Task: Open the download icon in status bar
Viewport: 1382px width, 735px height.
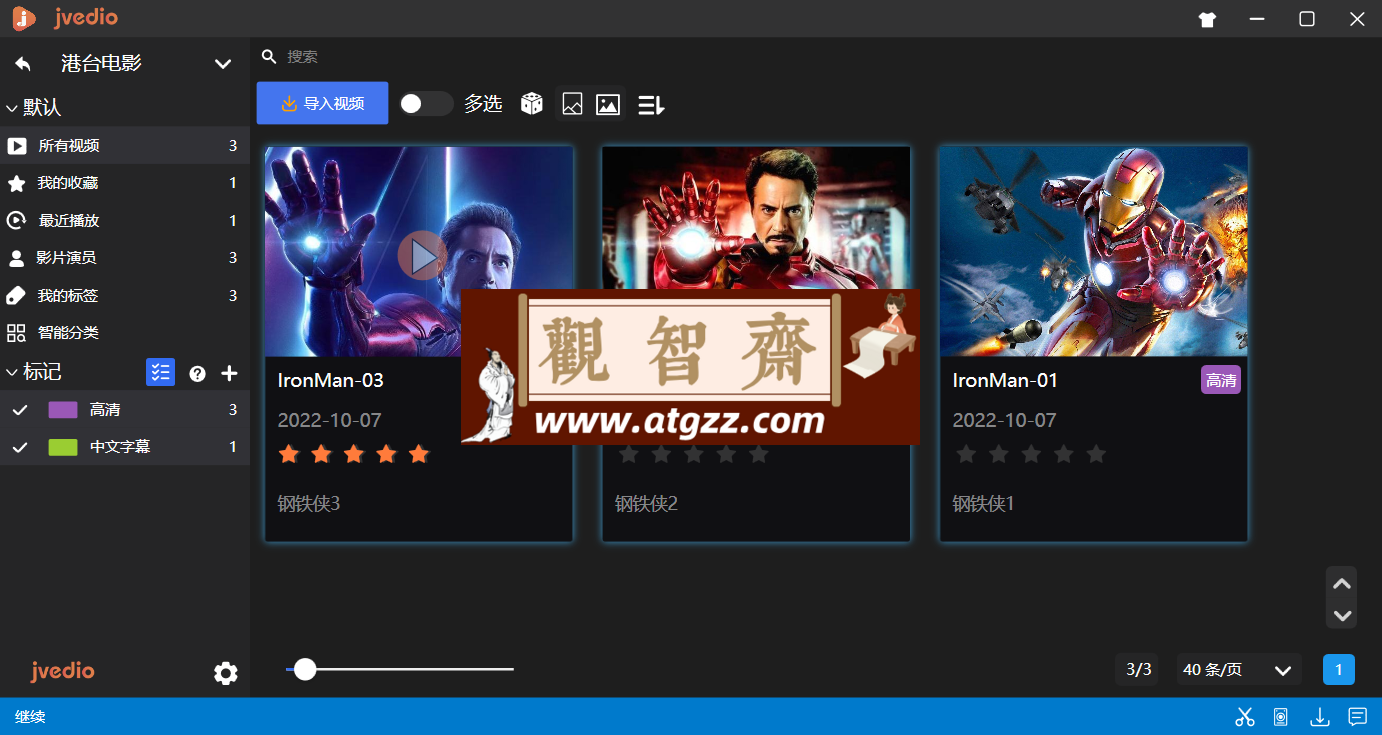Action: (1320, 716)
